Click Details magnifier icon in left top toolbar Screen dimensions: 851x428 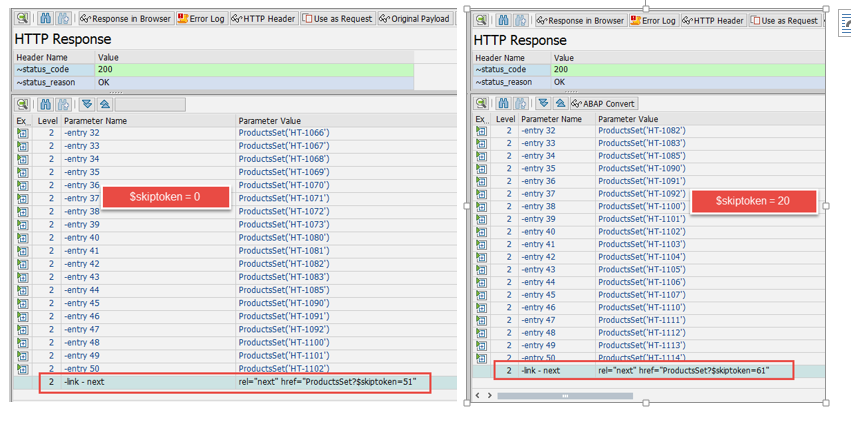click(x=21, y=19)
